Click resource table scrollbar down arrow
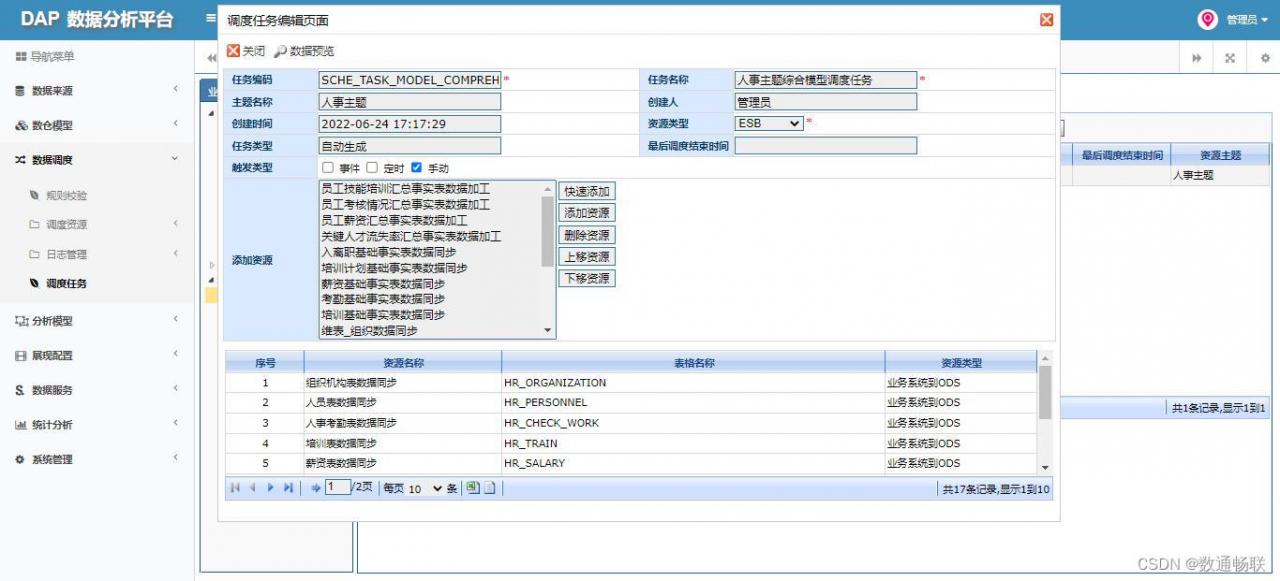 [1045, 467]
